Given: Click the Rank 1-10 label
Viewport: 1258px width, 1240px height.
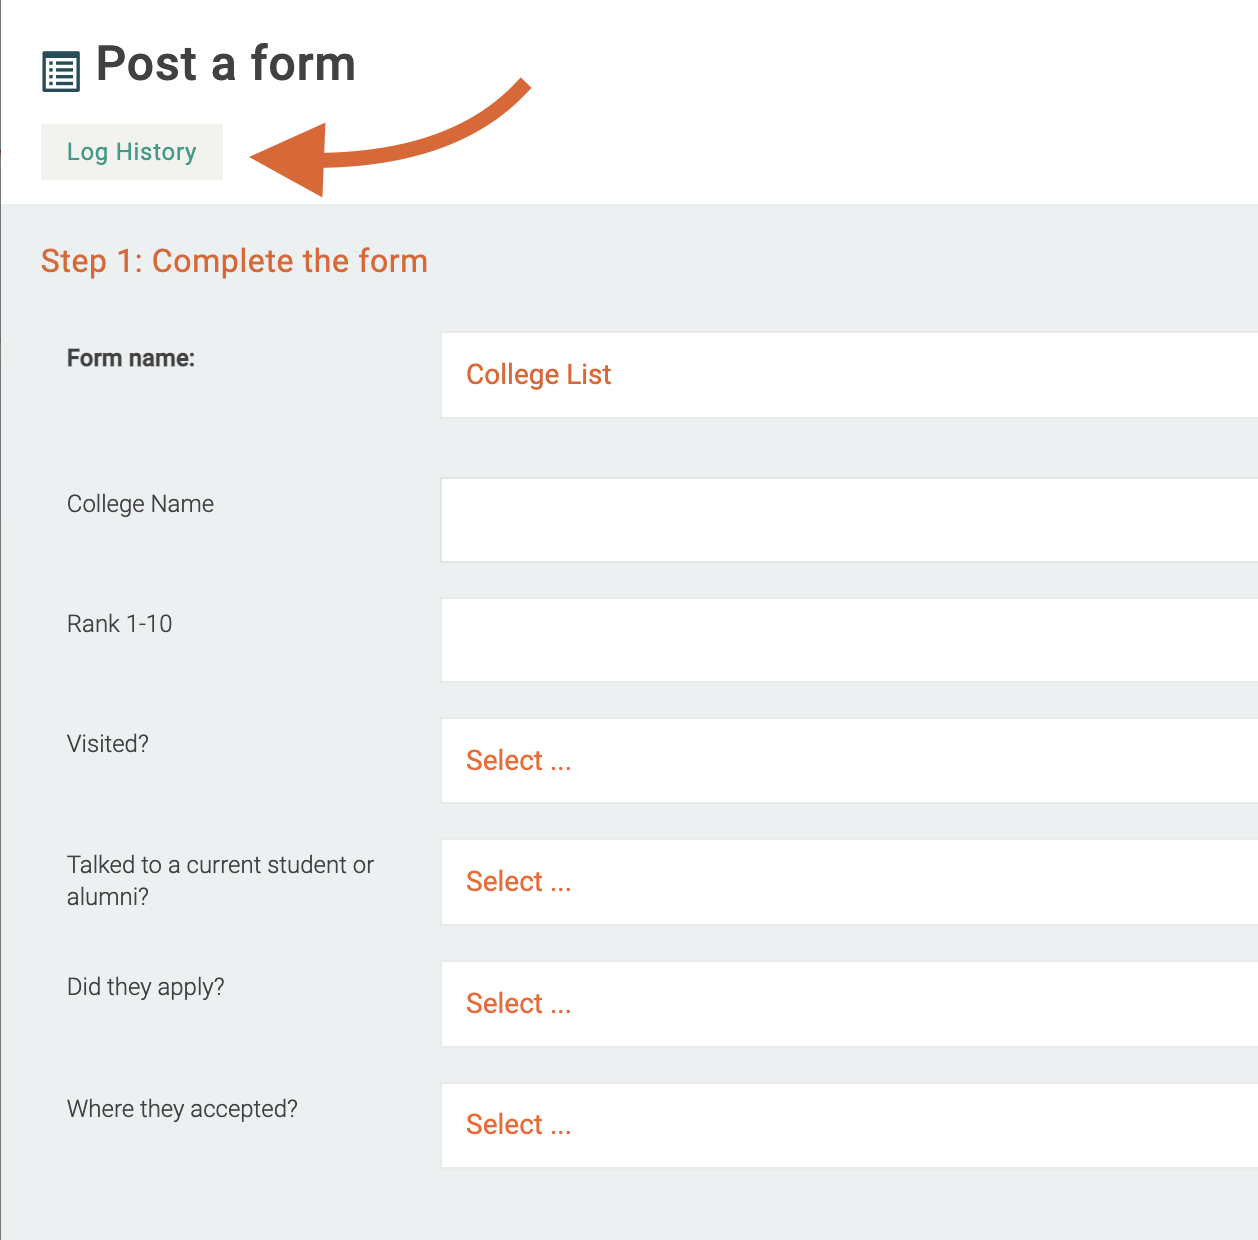Looking at the screenshot, I should 119,624.
